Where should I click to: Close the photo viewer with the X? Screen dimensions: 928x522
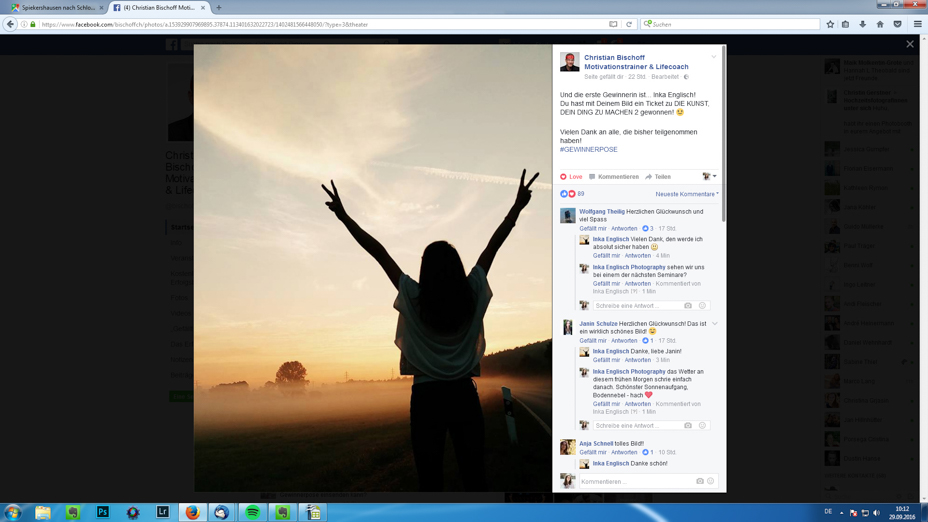tap(909, 44)
